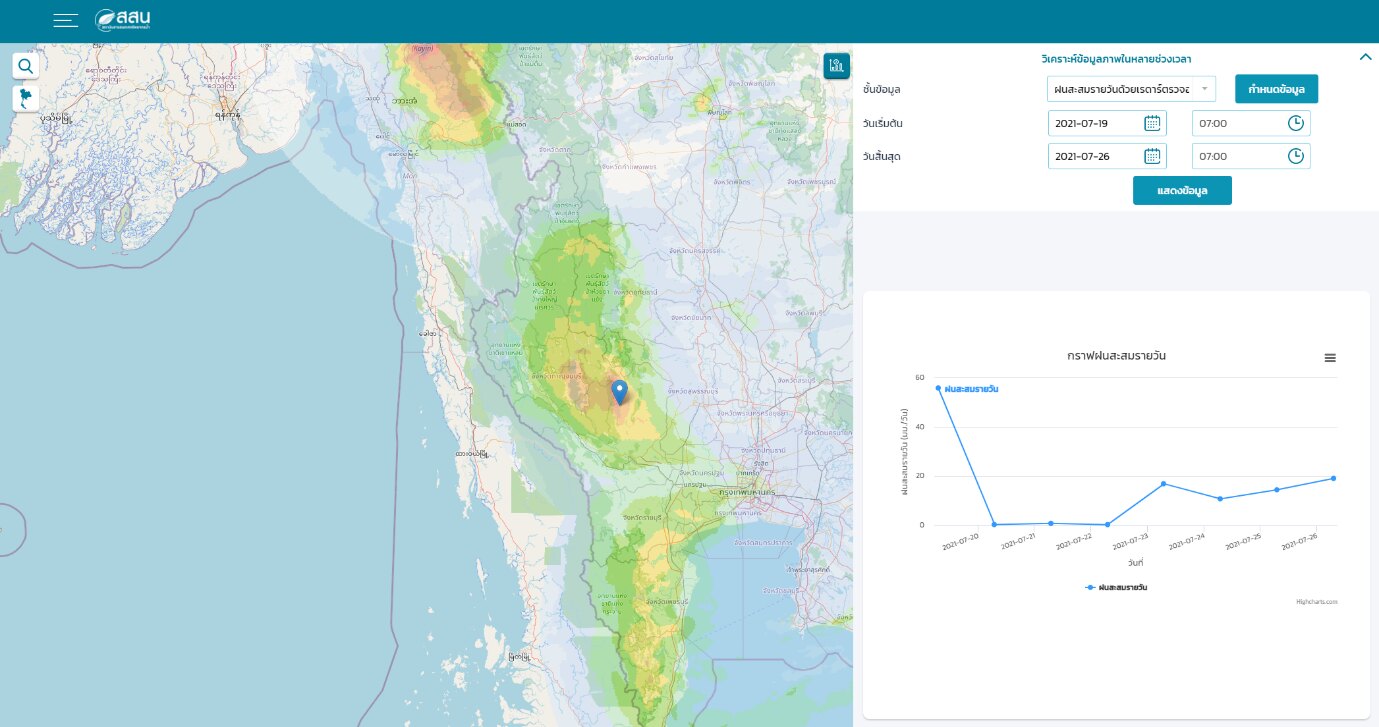Viewport: 1379px width, 727px height.
Task: Click the กราฟฝนสะสมรายวัน chart title
Action: click(x=1117, y=356)
